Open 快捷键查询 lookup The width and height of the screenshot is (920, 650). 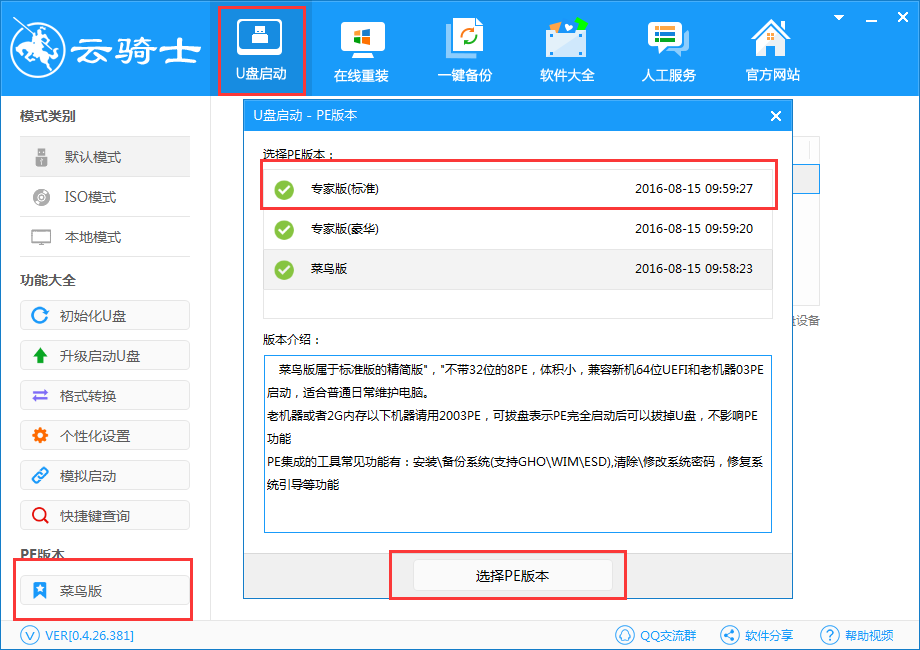coord(104,516)
